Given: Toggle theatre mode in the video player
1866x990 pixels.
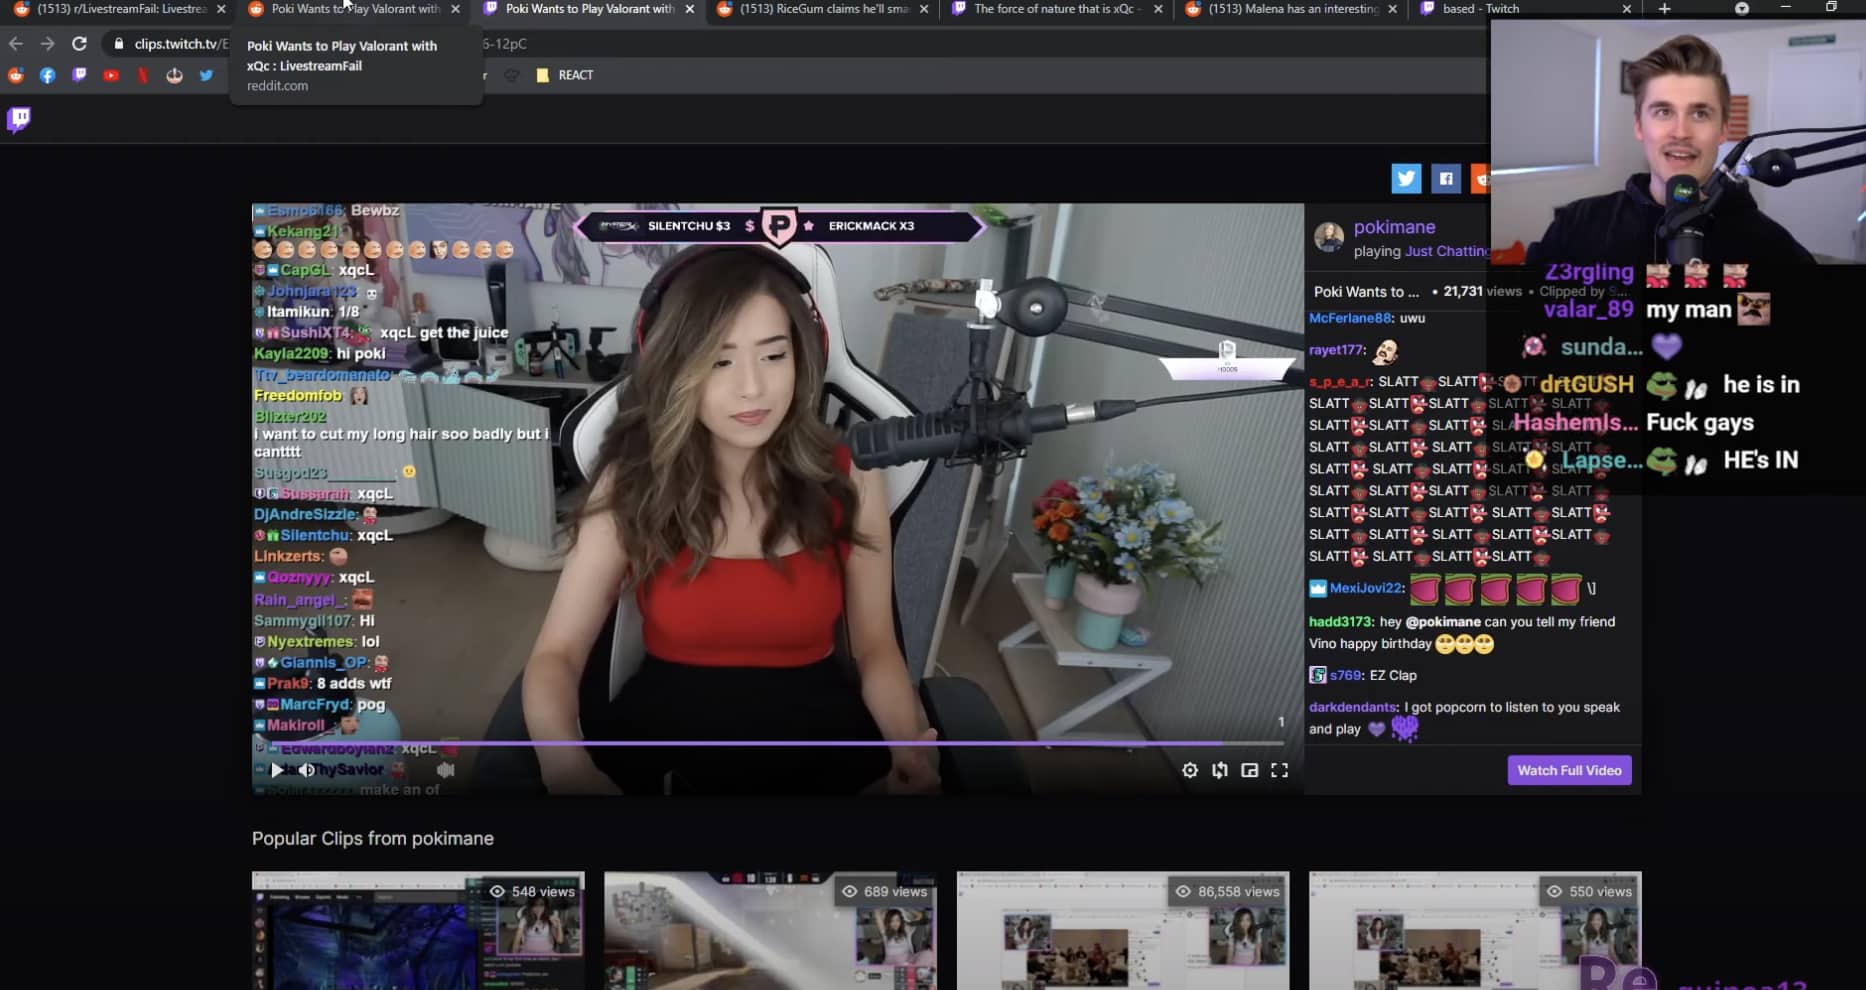Looking at the screenshot, I should [x=1220, y=770].
